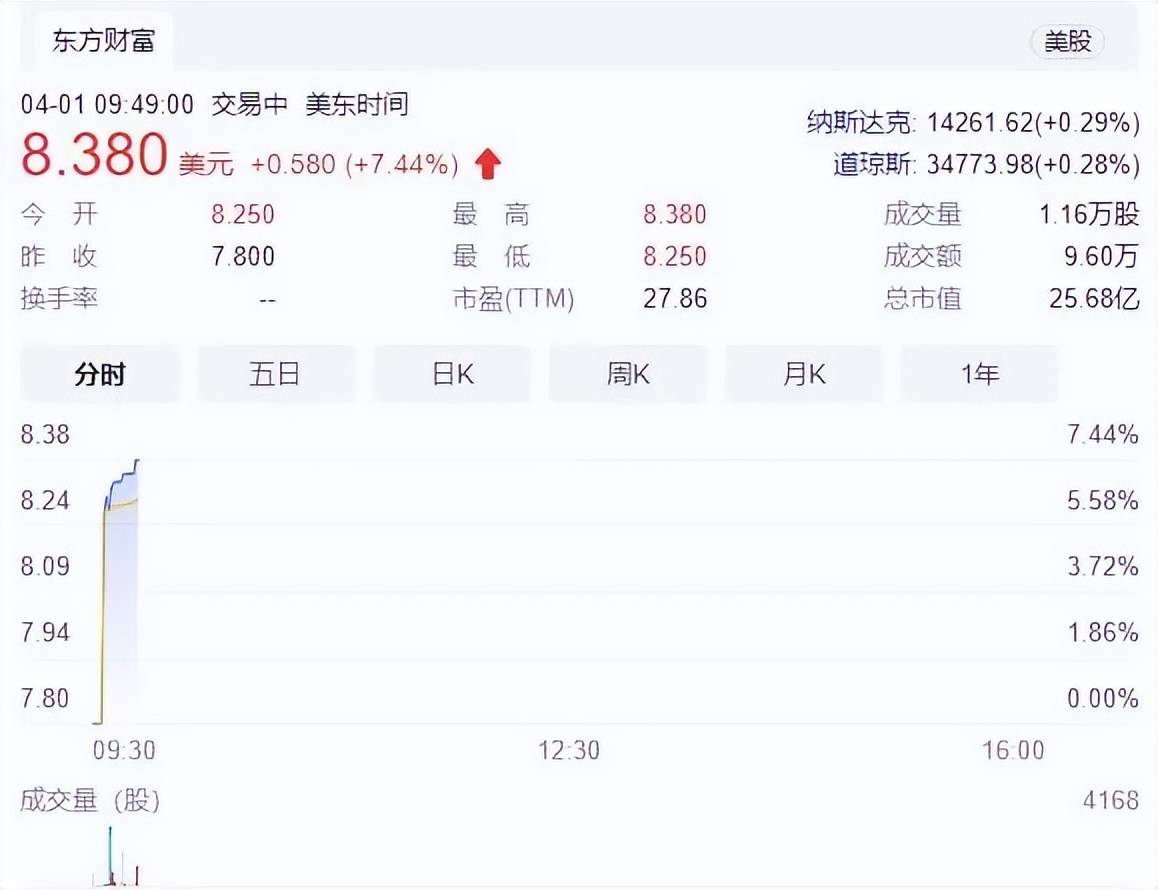Click the 16:00 time axis label
Screen dimensions: 1158x890
point(1013,750)
